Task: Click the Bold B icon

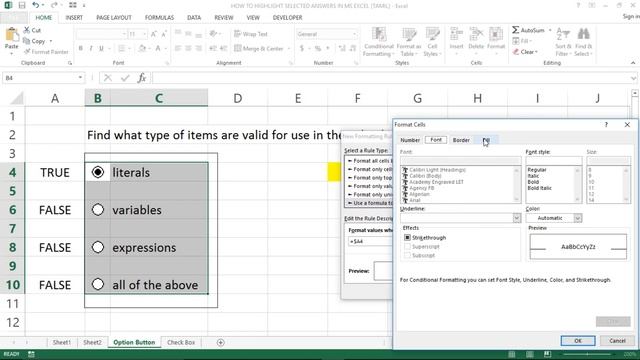Action: (x=80, y=48)
